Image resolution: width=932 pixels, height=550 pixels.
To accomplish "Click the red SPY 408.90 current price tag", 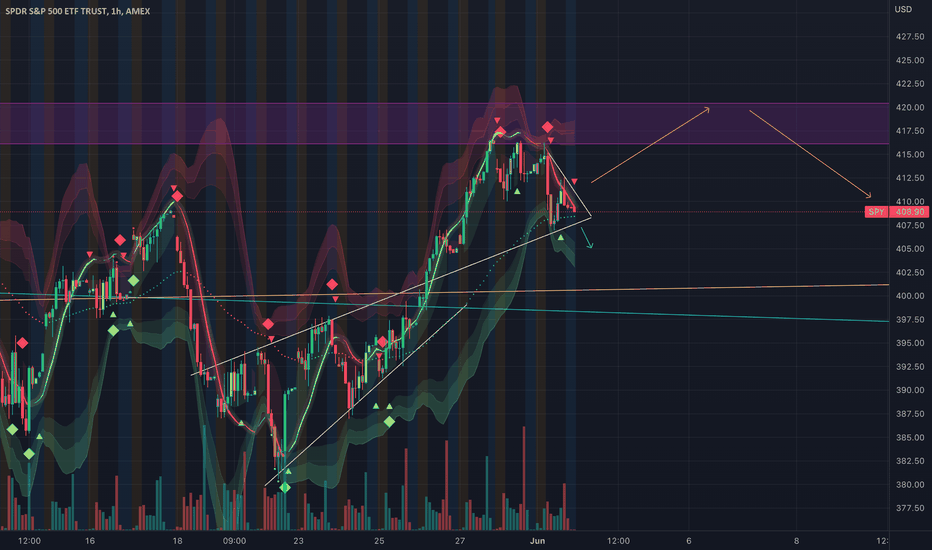I will (x=897, y=212).
